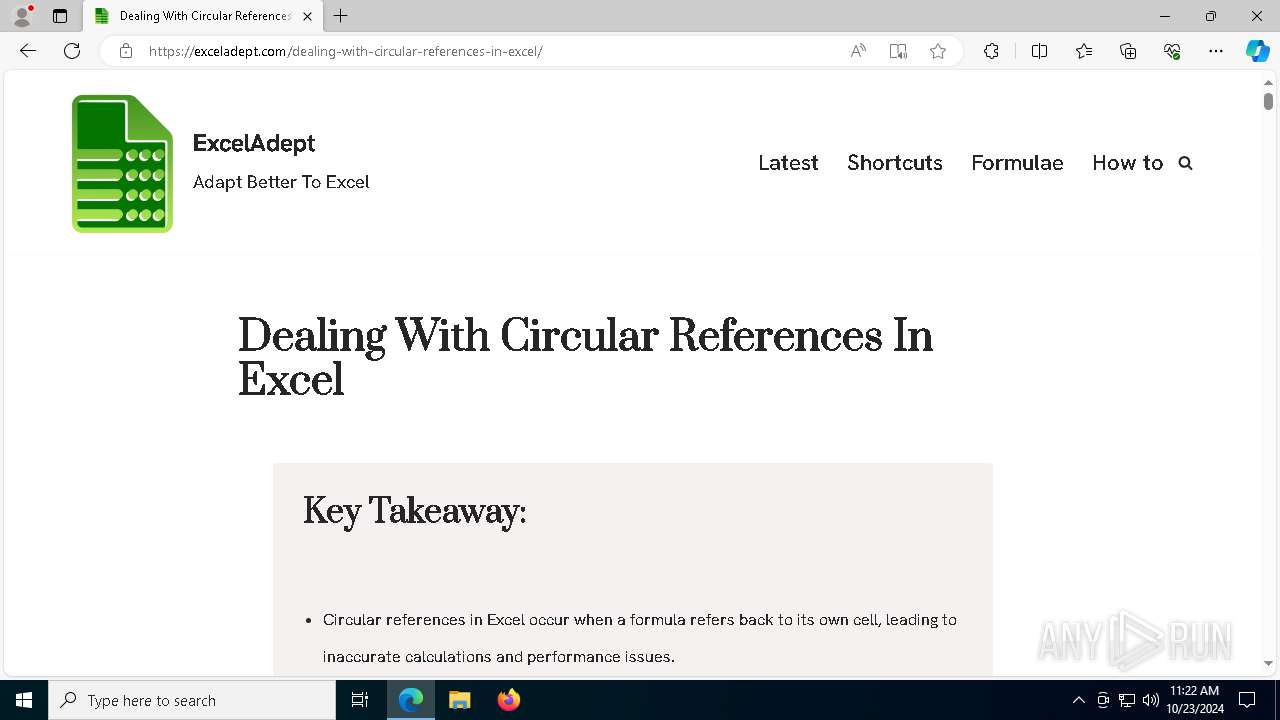Open the Formulae menu
The height and width of the screenshot is (720, 1280).
pos(1017,163)
